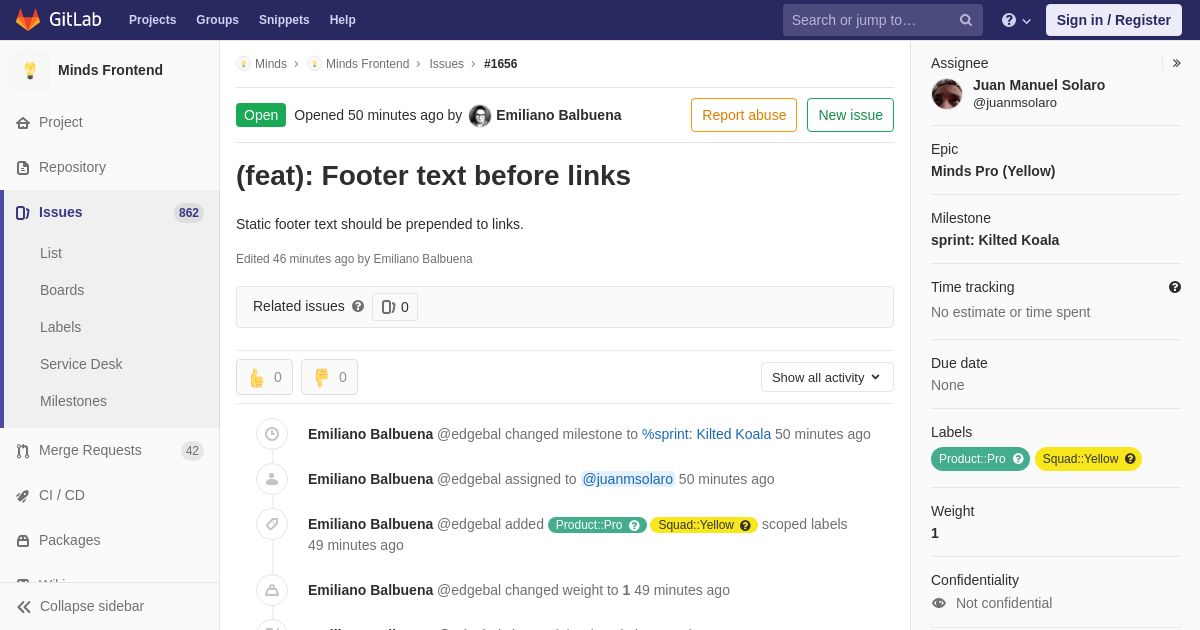Collapse the right sidebar with the double chevron
The height and width of the screenshot is (630, 1200).
tap(1176, 63)
